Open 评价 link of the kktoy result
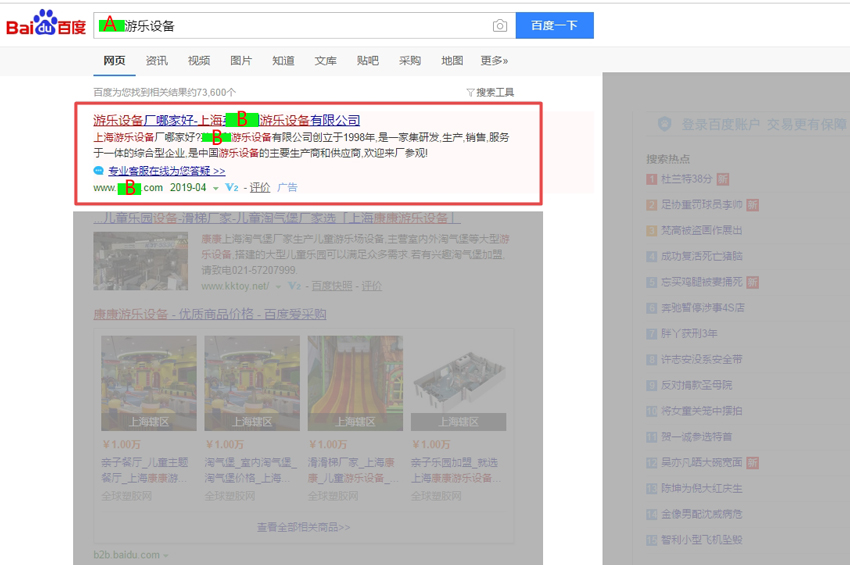 pos(372,286)
